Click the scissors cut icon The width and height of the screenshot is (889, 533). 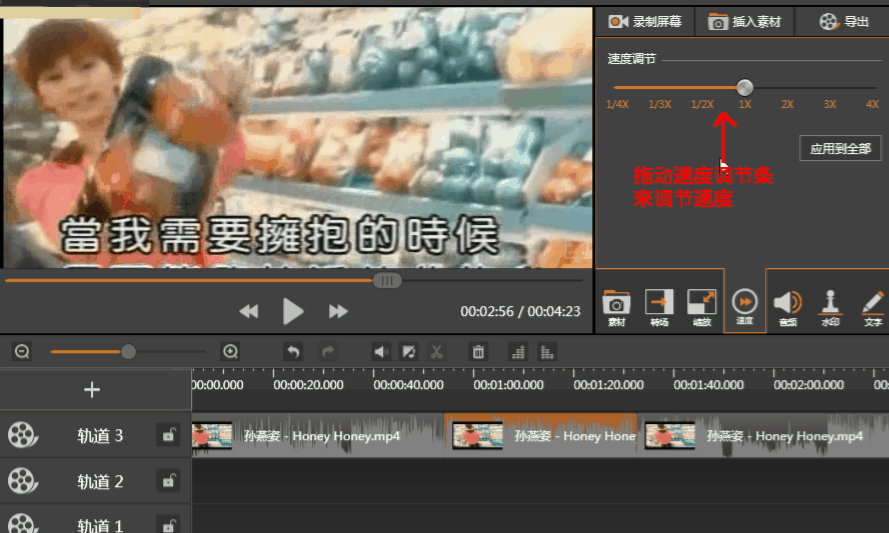436,352
